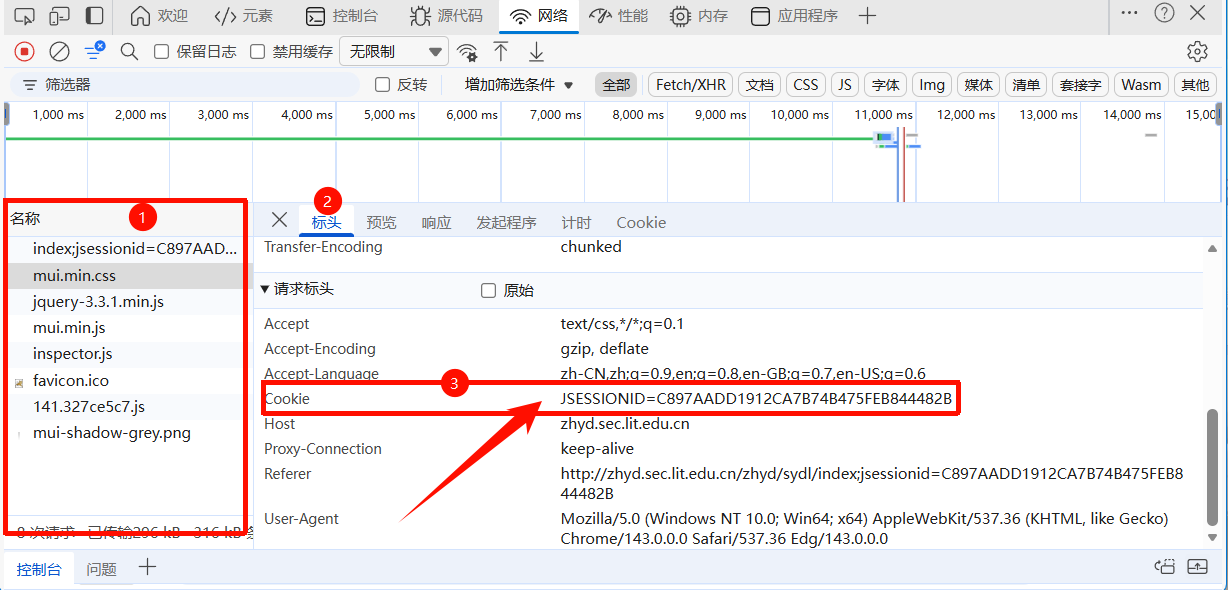
Task: Collapse the 请求标头 section
Action: [266, 289]
